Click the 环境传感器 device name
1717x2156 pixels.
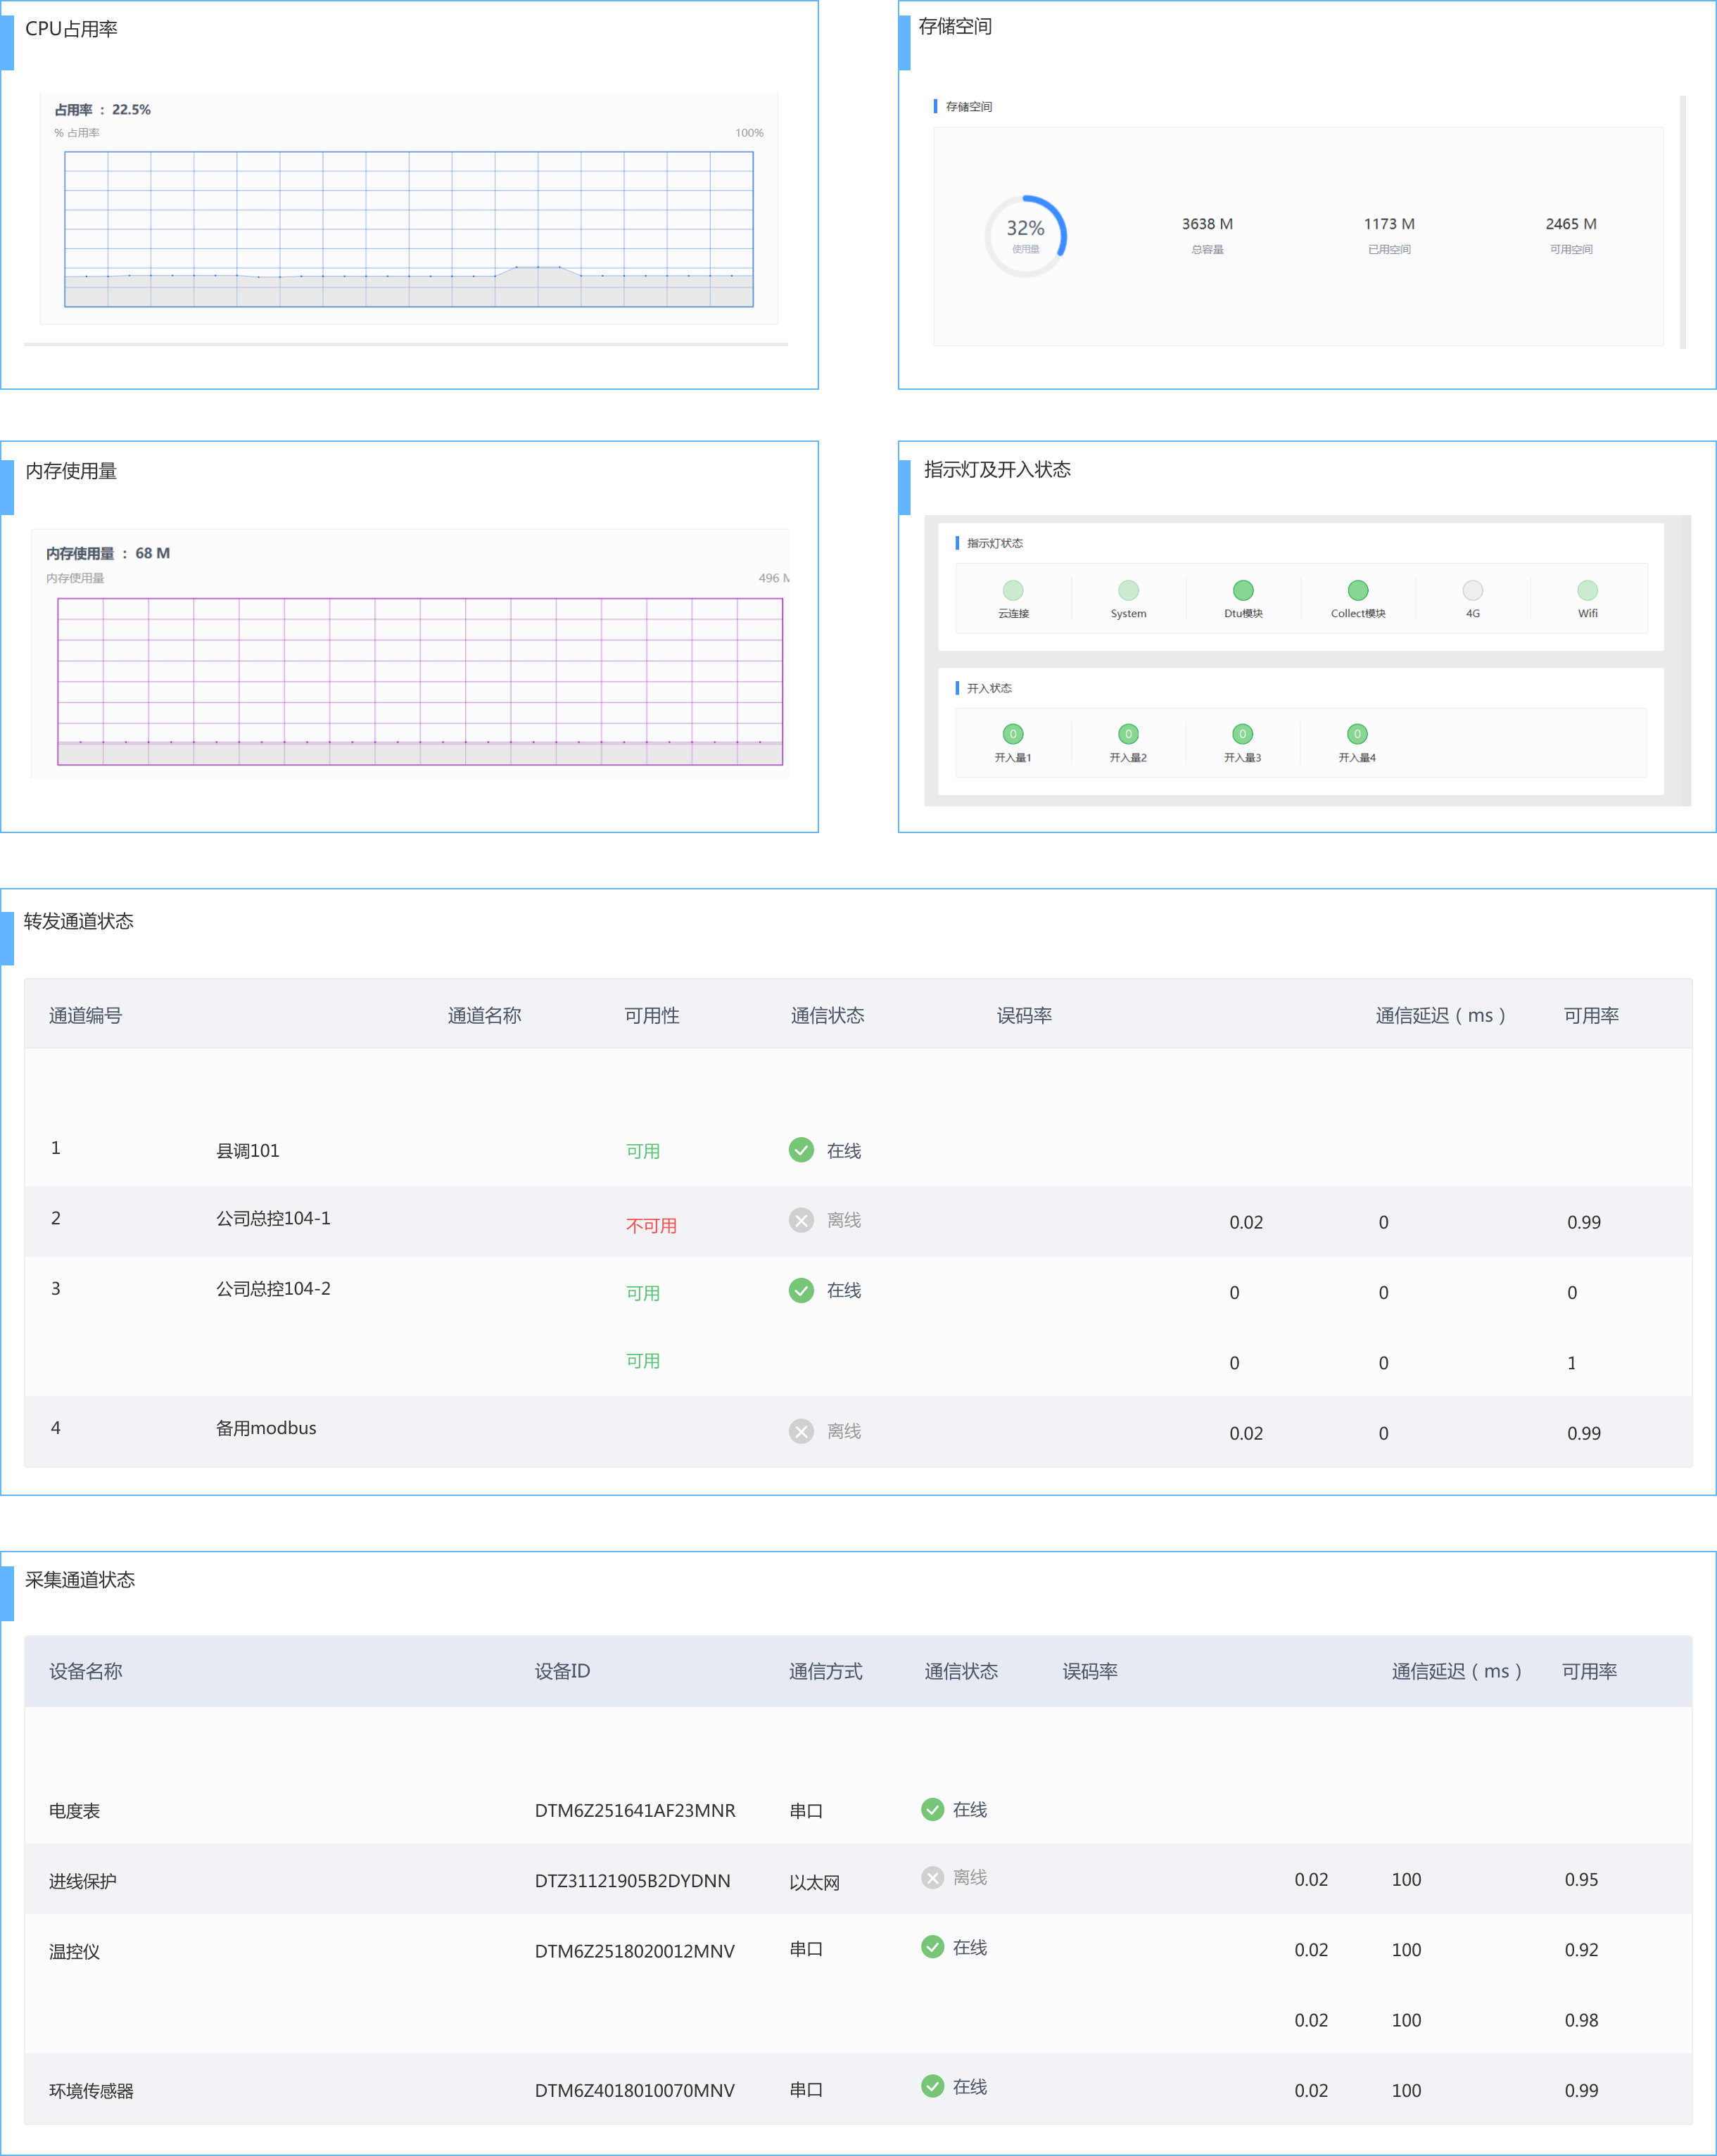point(91,2091)
